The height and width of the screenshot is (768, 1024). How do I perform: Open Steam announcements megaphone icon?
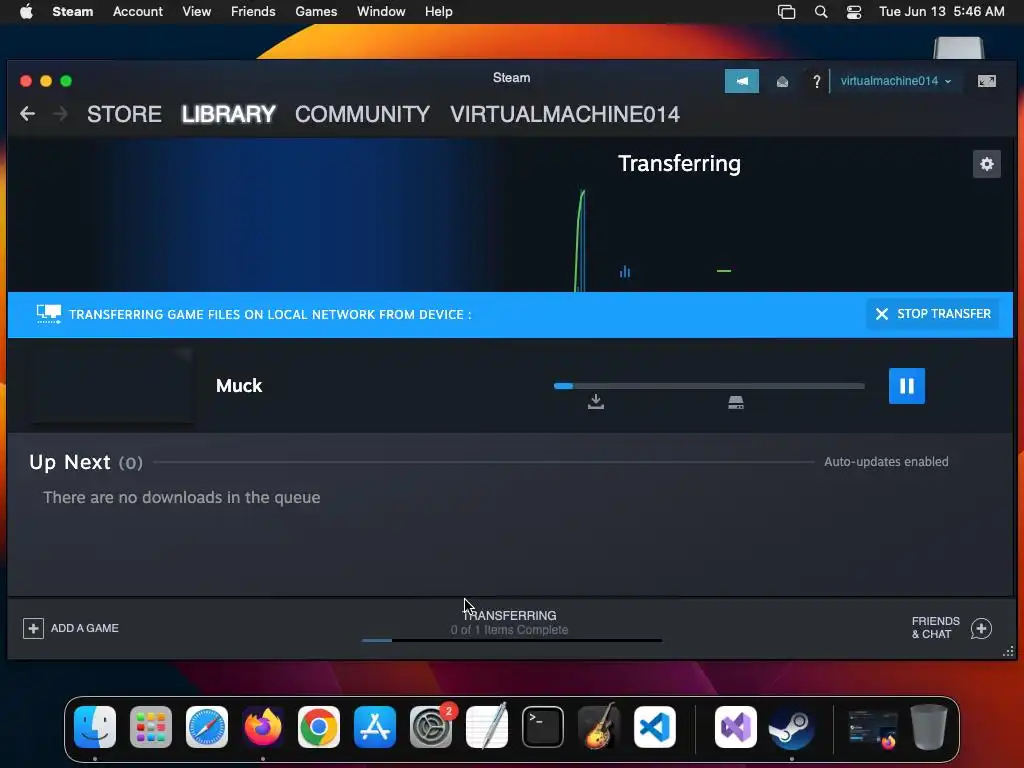[742, 81]
